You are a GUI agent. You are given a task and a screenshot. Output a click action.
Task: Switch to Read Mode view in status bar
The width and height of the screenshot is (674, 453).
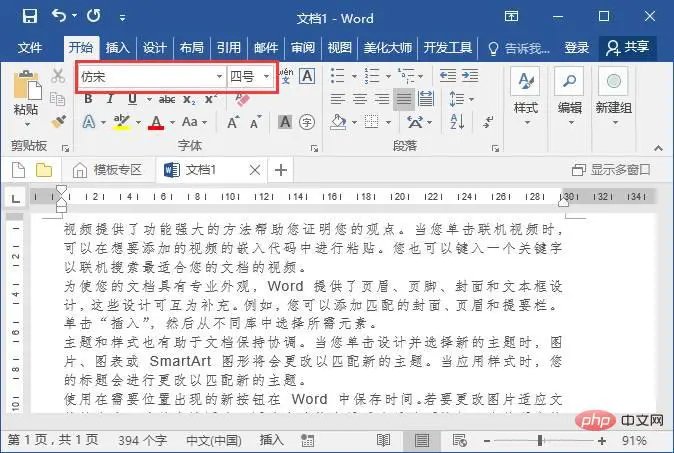[x=383, y=440]
